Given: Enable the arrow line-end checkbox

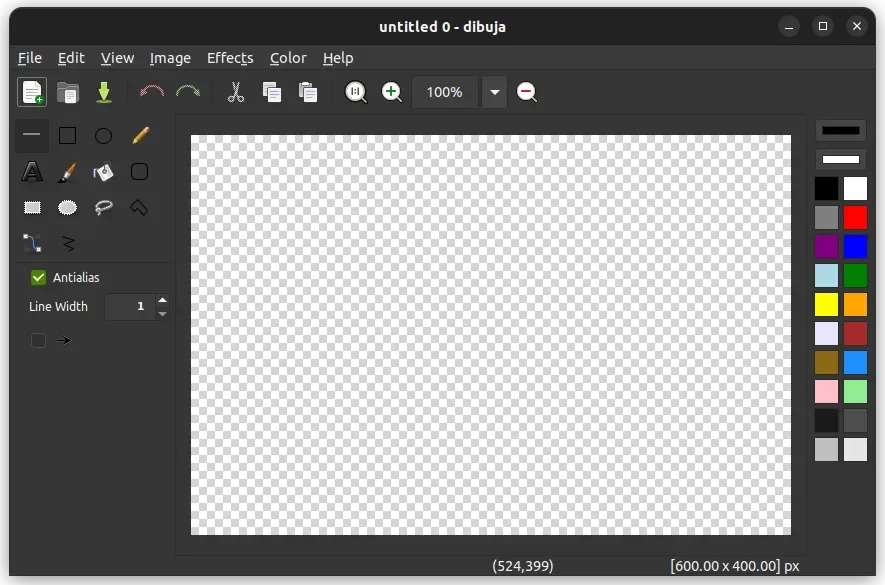Looking at the screenshot, I should [x=38, y=340].
